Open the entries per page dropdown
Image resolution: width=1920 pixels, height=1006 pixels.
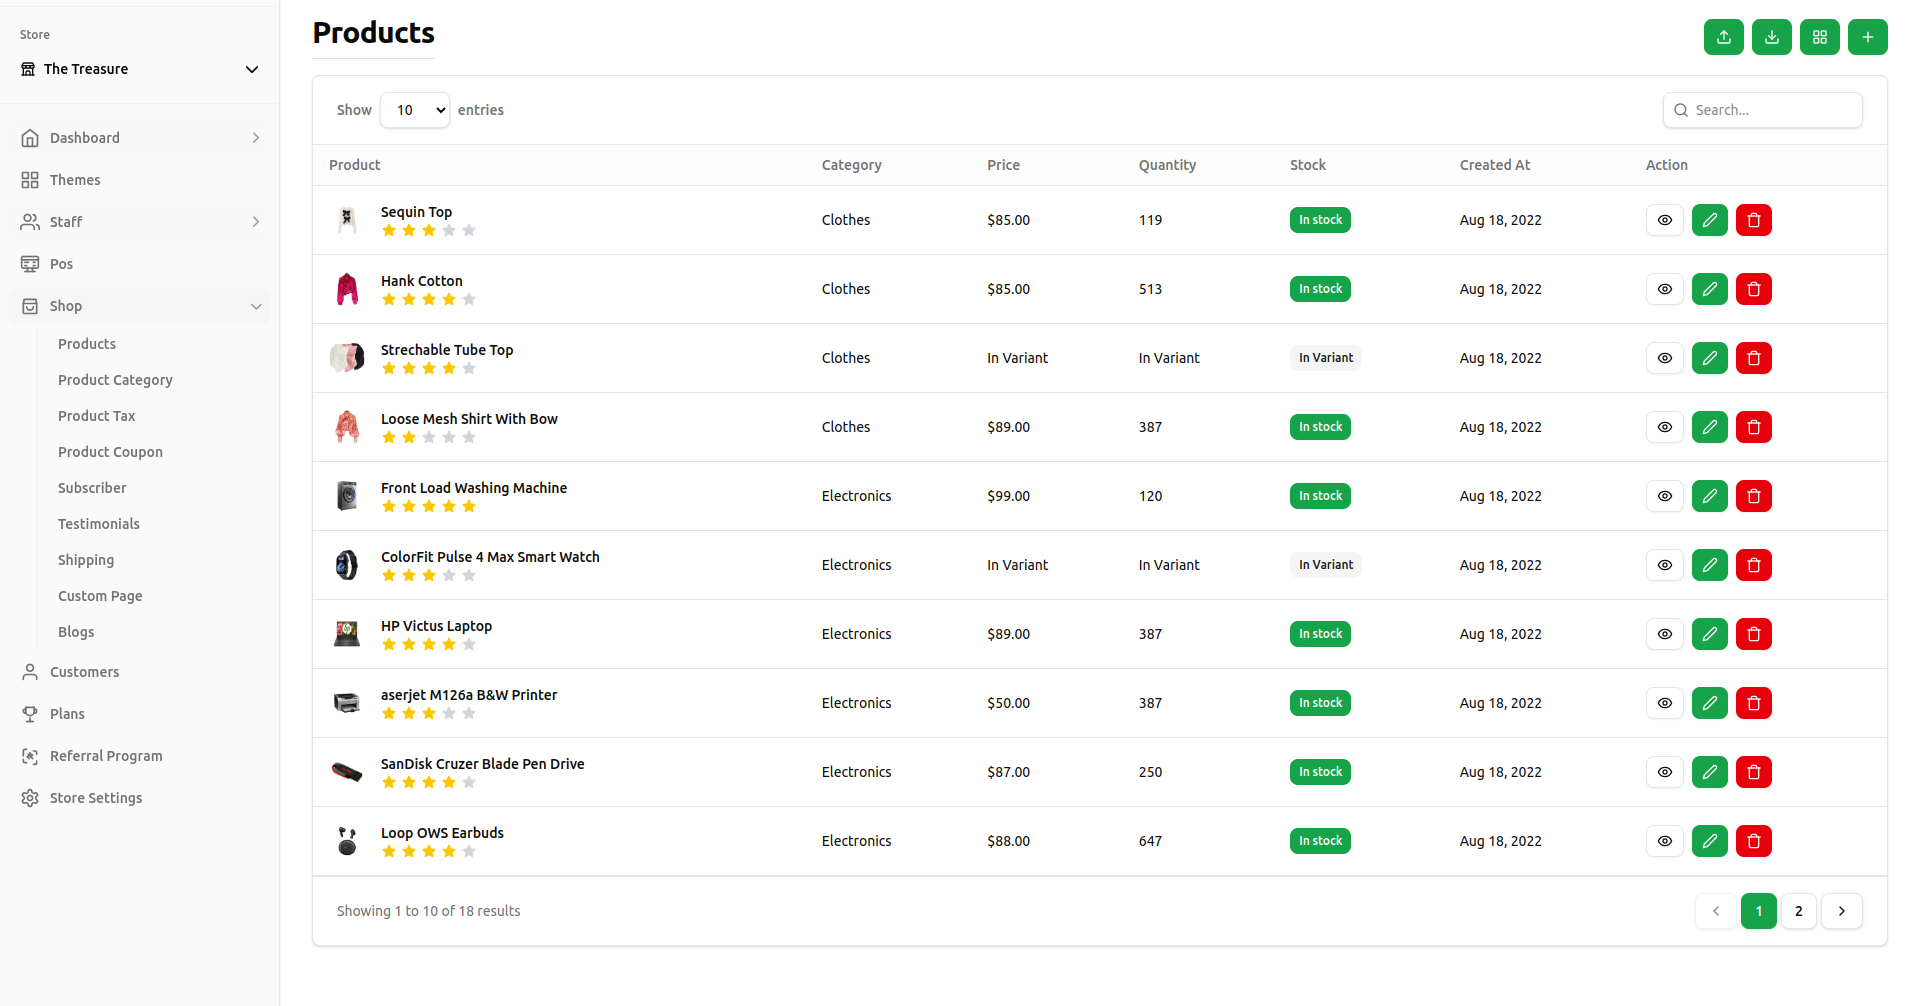[415, 110]
